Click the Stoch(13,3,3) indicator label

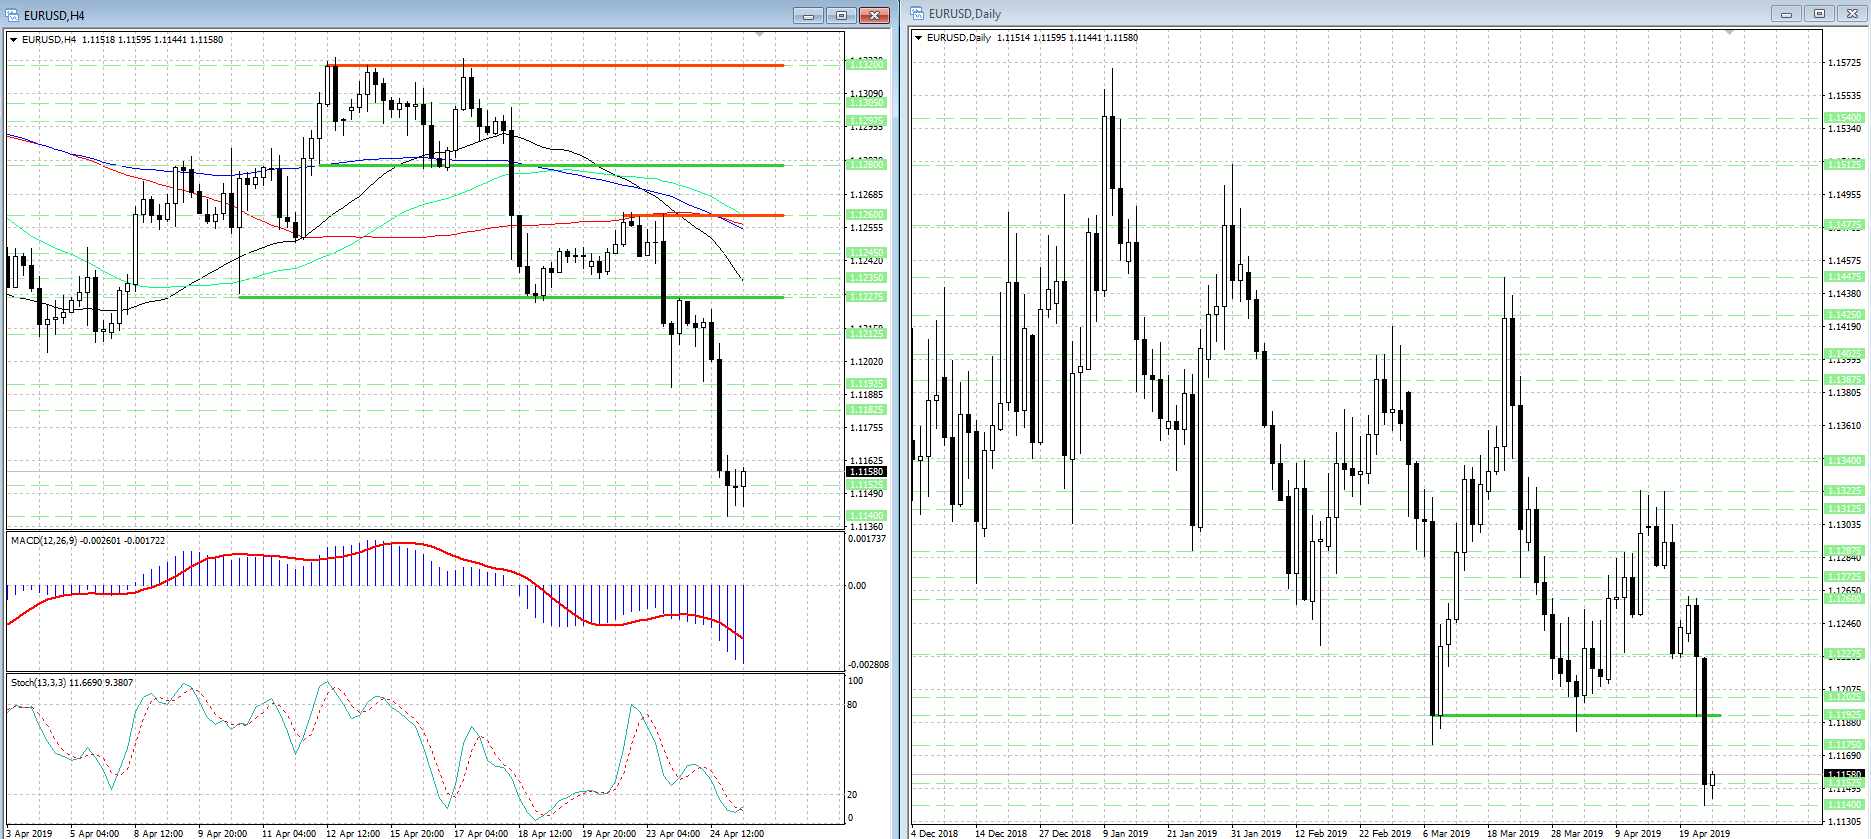coord(72,683)
